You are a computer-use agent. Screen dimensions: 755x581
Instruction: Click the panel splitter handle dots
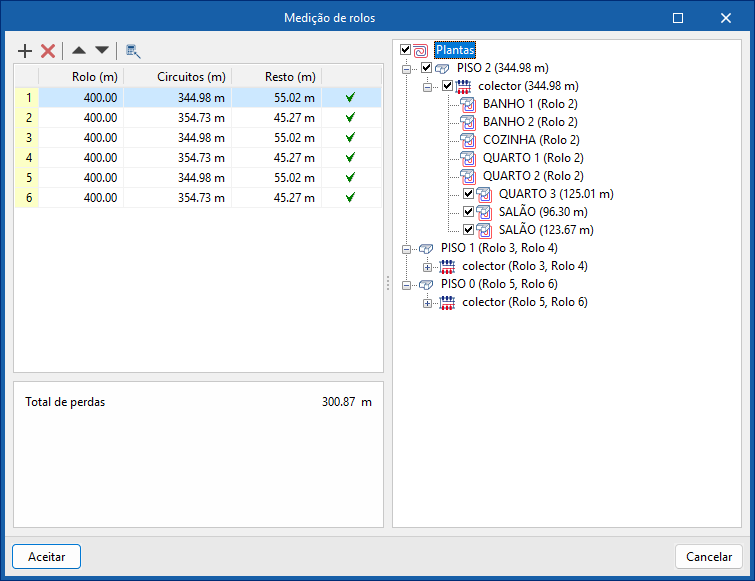tap(388, 284)
